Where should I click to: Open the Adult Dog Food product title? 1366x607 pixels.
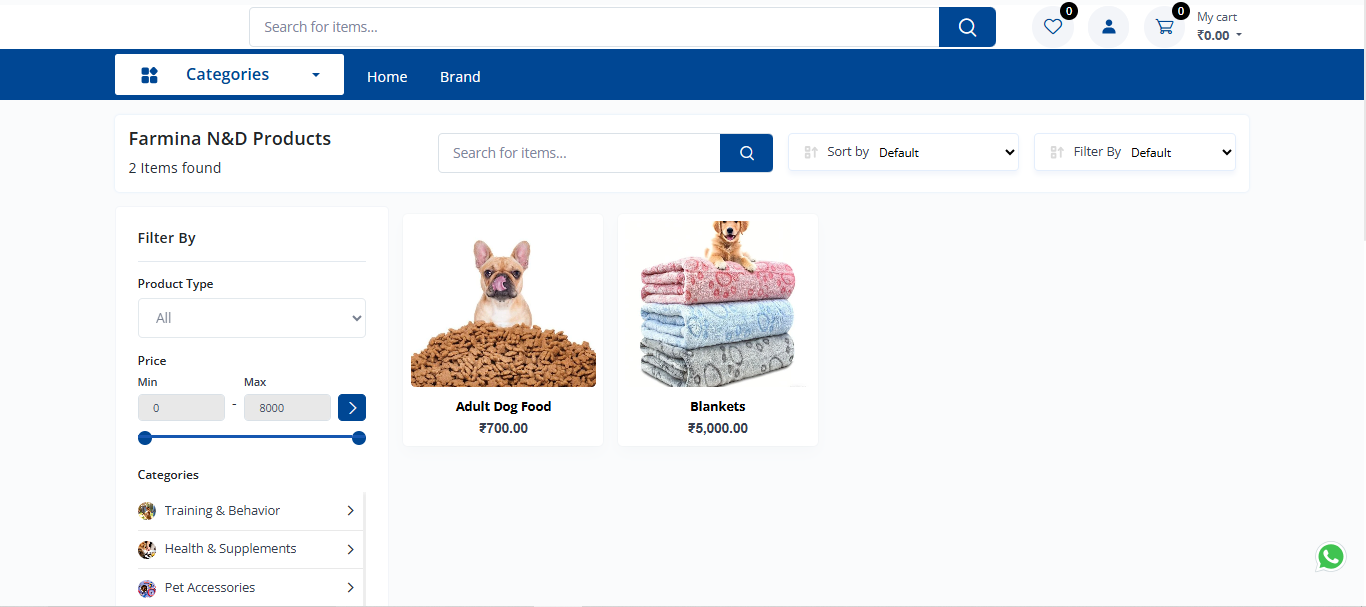tap(503, 406)
